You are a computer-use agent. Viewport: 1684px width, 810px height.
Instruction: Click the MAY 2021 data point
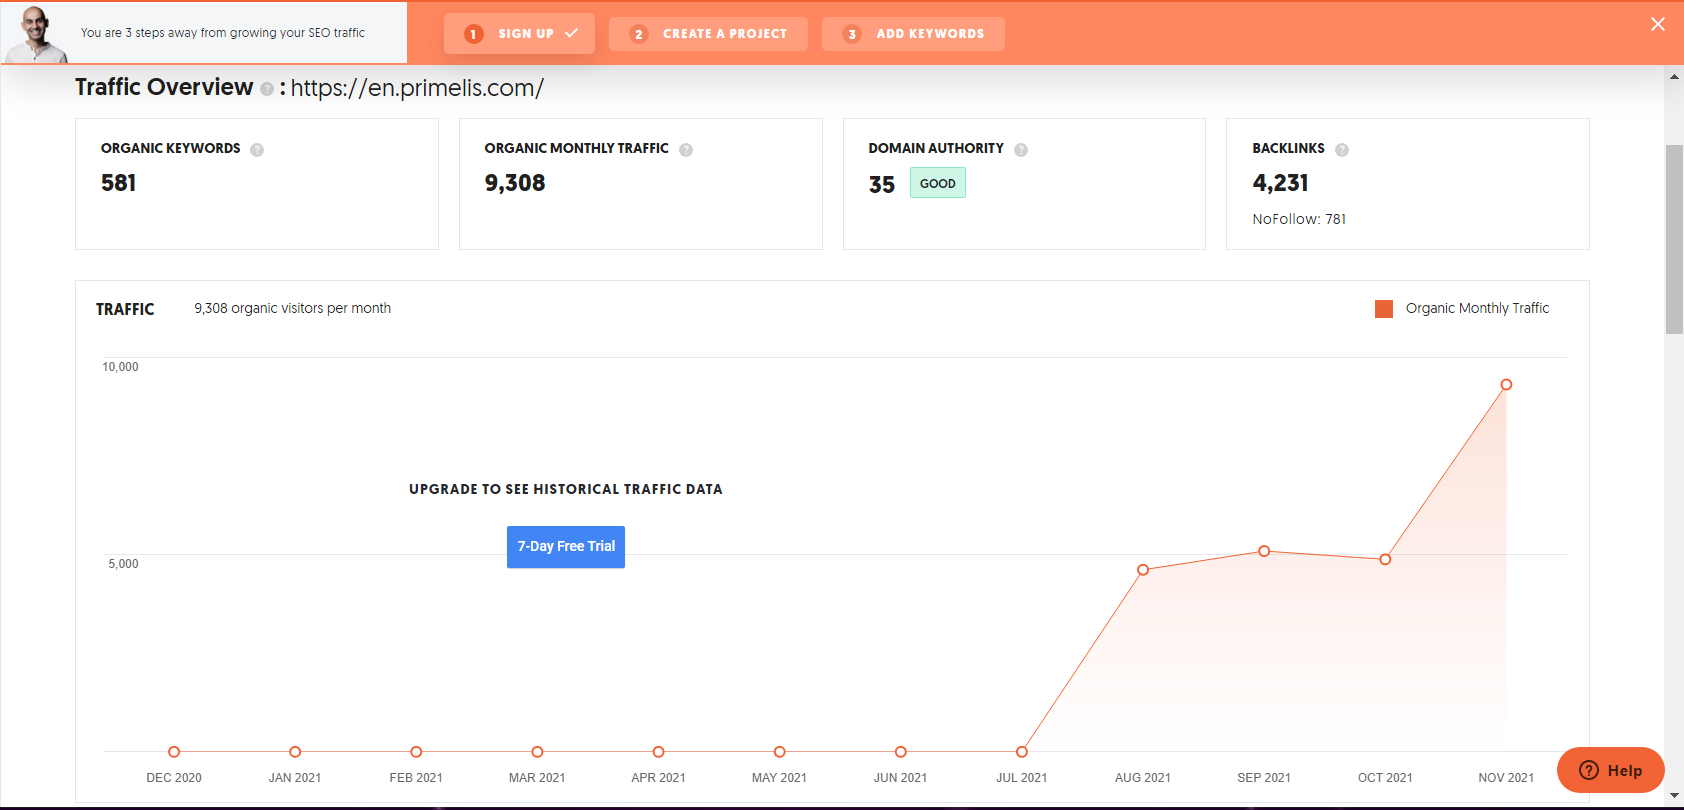coord(780,752)
